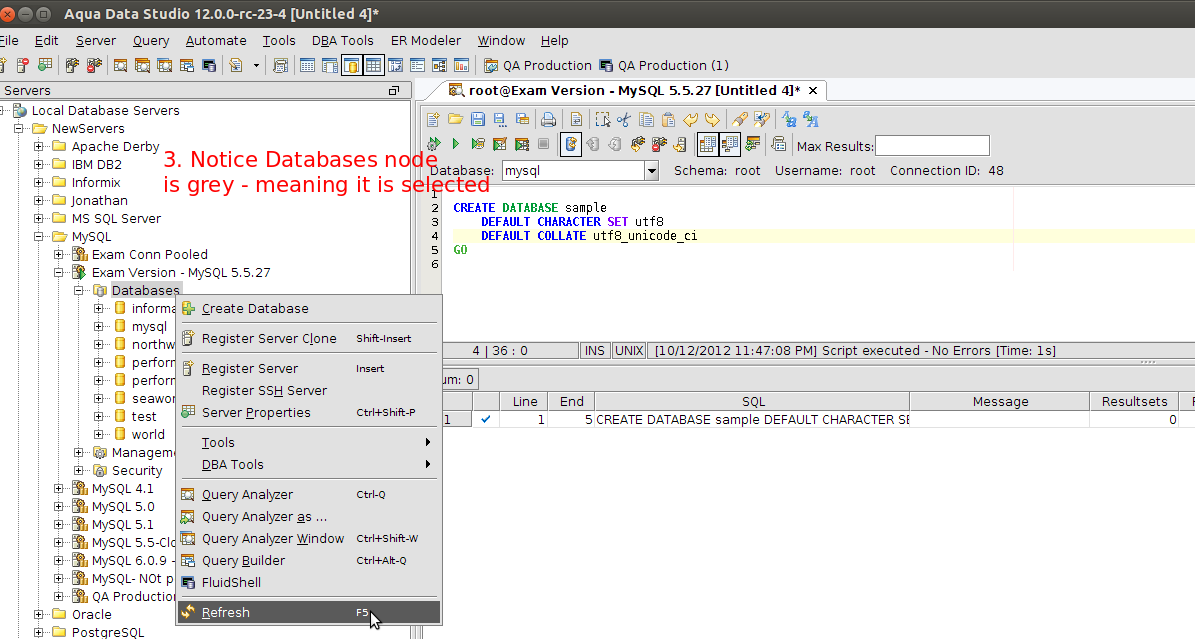The width and height of the screenshot is (1195, 639).
Task: Click the Redo arrow icon
Action: (x=713, y=120)
